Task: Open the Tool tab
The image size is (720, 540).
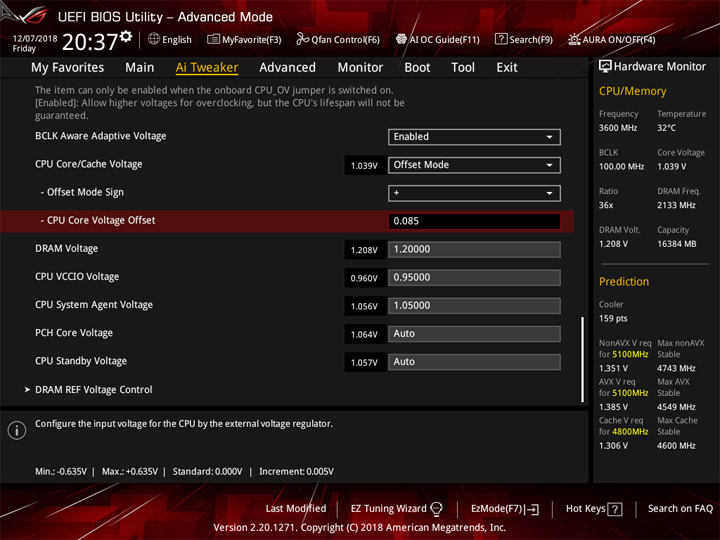Action: click(463, 68)
